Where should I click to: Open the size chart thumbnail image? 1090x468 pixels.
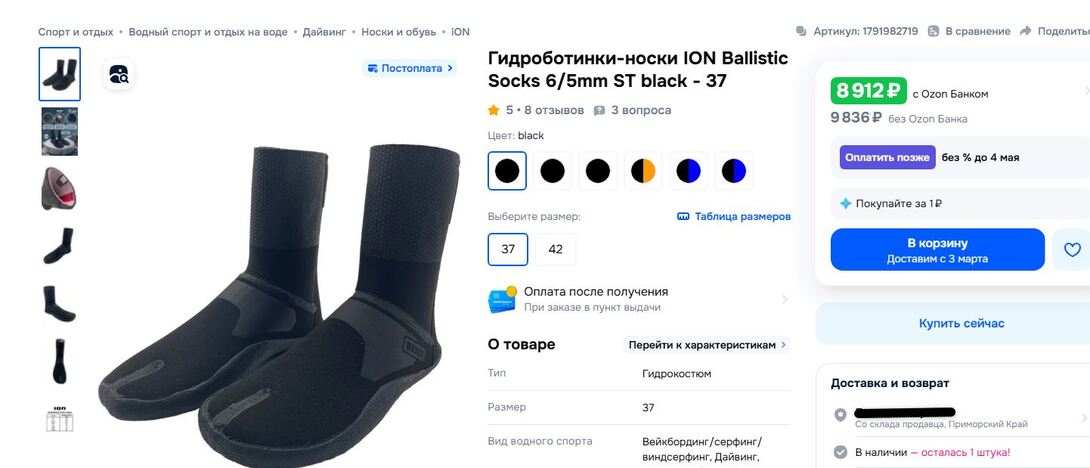tap(60, 418)
